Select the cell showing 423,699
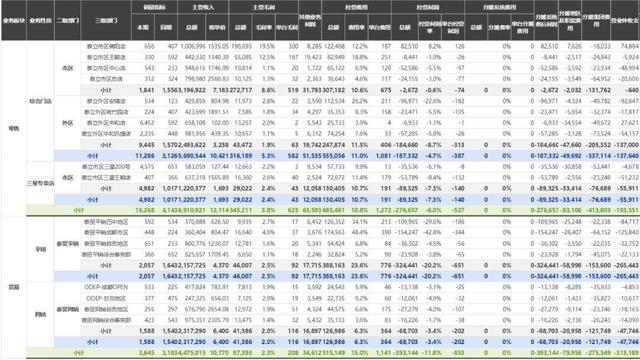Screen dimensions: 640x360 [195, 112]
